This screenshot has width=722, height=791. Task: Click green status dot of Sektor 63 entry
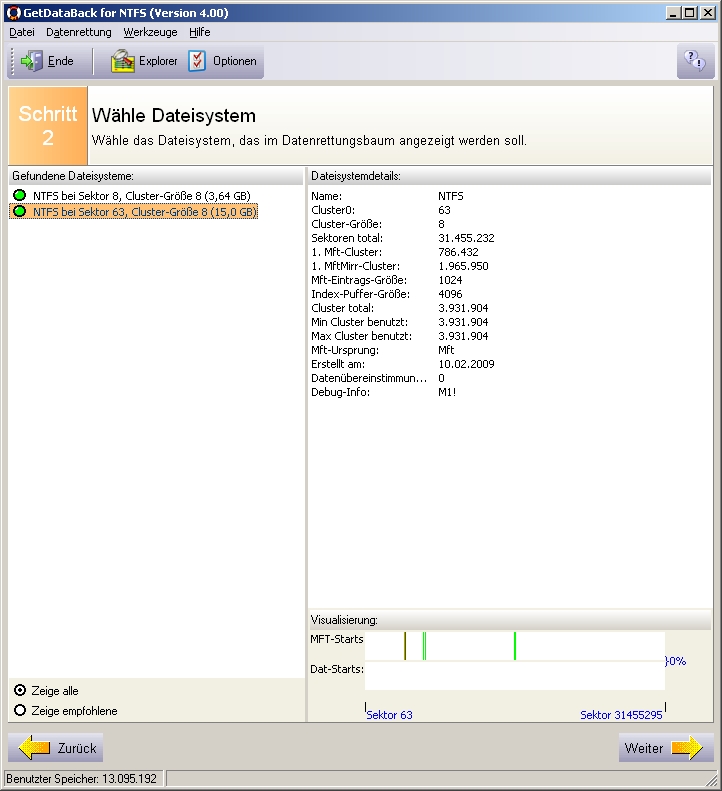click(20, 211)
